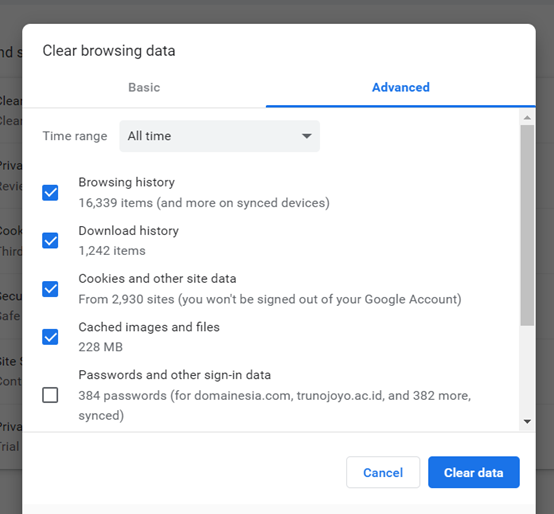This screenshot has width=554, height=514.
Task: Click the scrollbar down arrow
Action: coord(527,421)
